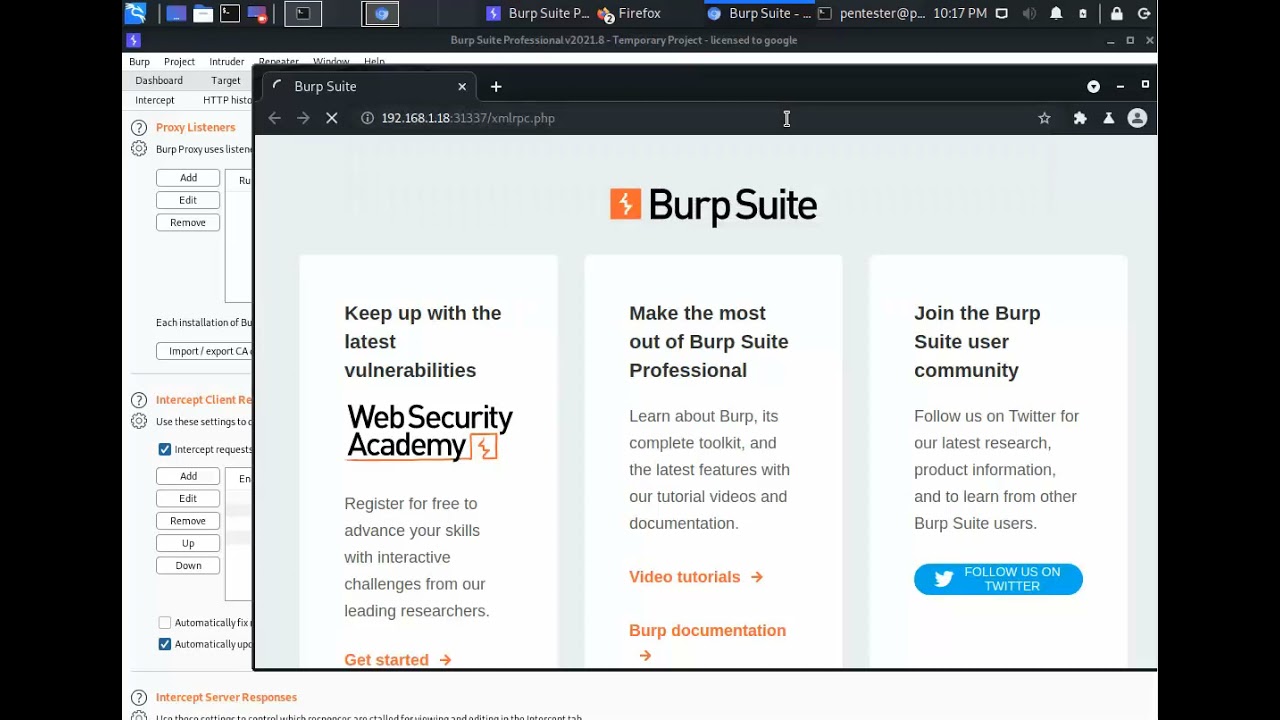Select the Burp Suite browser tab
Viewport: 1280px width, 720px height.
coord(368,87)
